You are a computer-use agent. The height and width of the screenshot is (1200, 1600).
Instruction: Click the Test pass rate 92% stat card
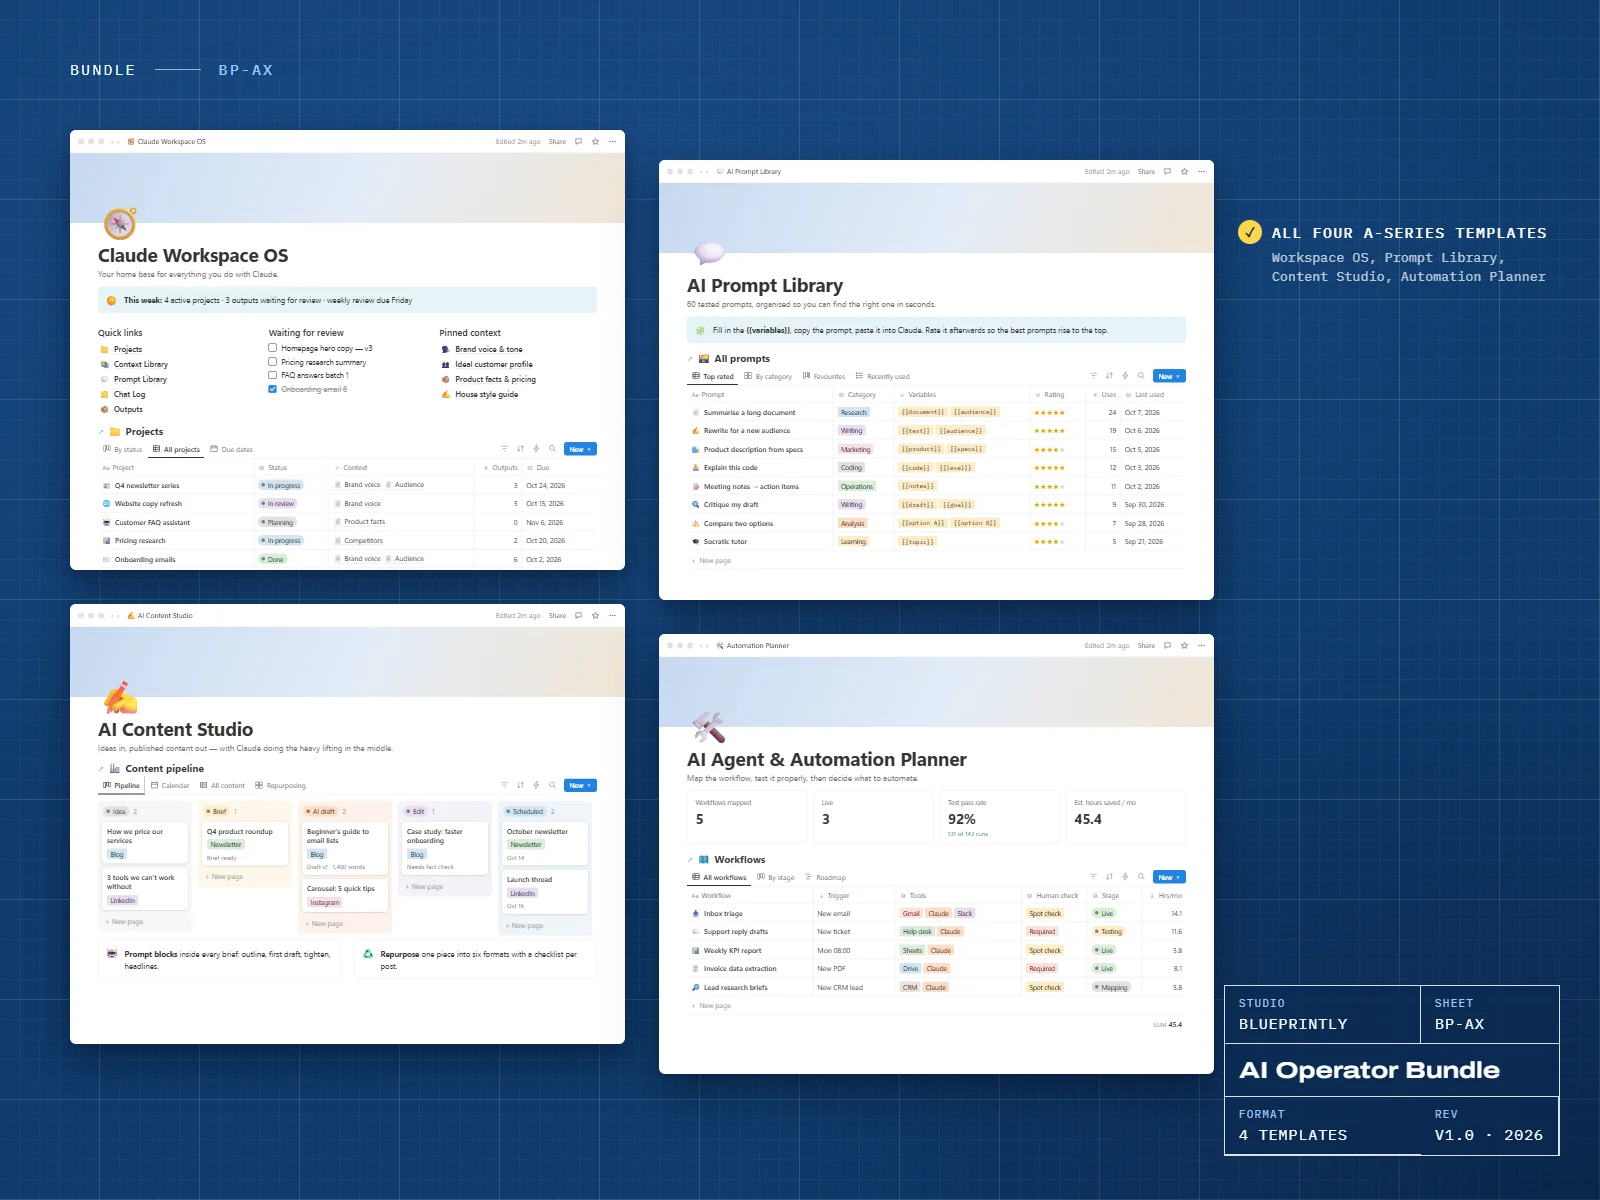[x=999, y=817]
